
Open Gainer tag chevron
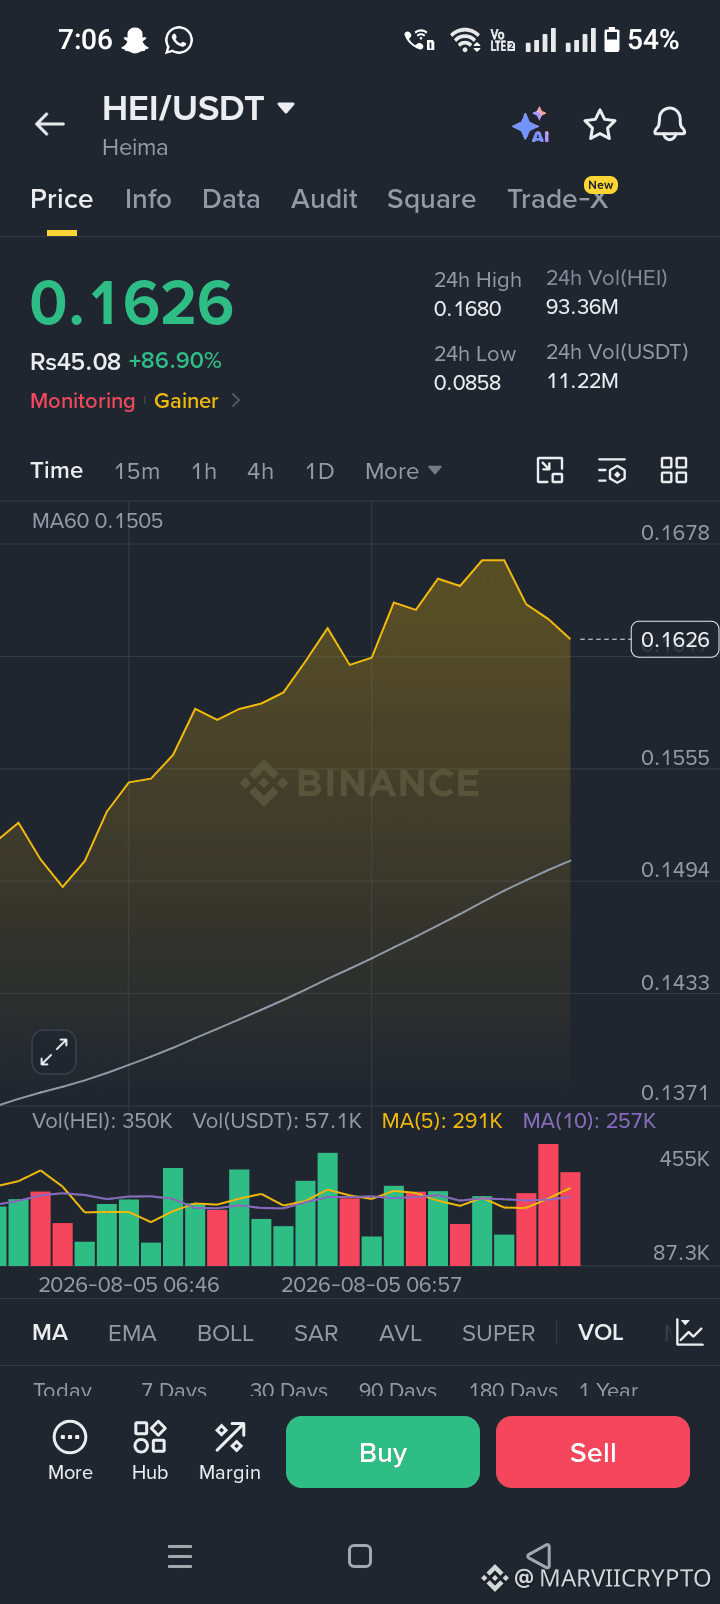(236, 400)
